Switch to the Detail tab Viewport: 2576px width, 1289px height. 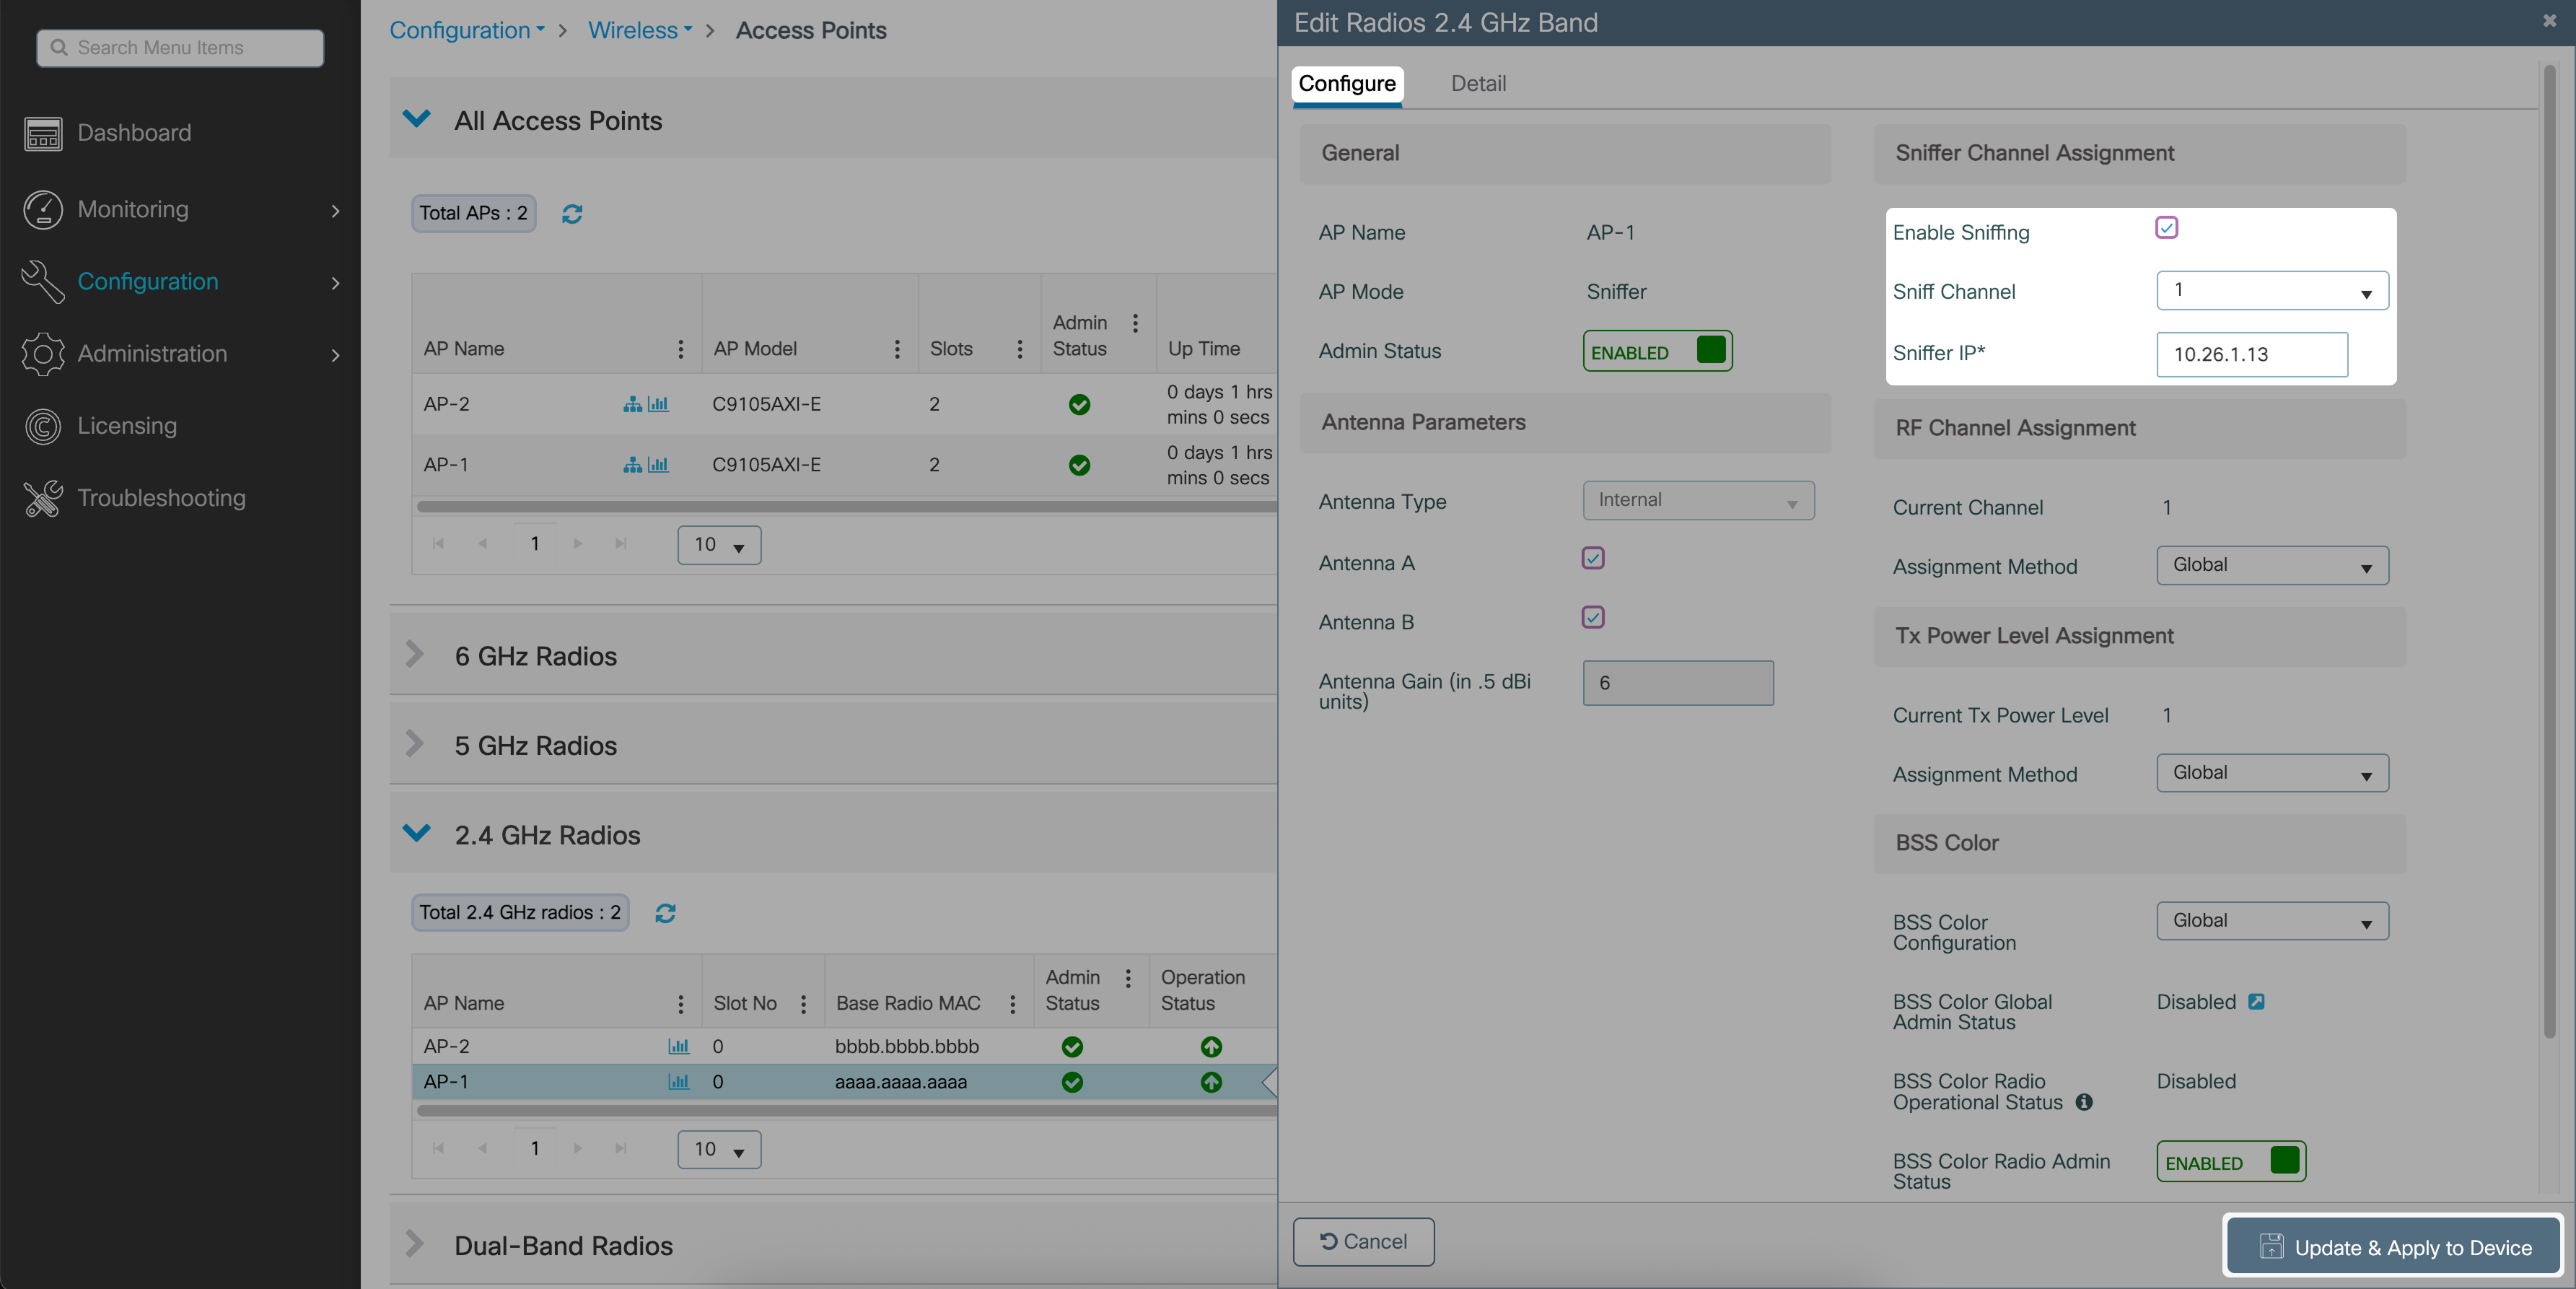click(1478, 84)
